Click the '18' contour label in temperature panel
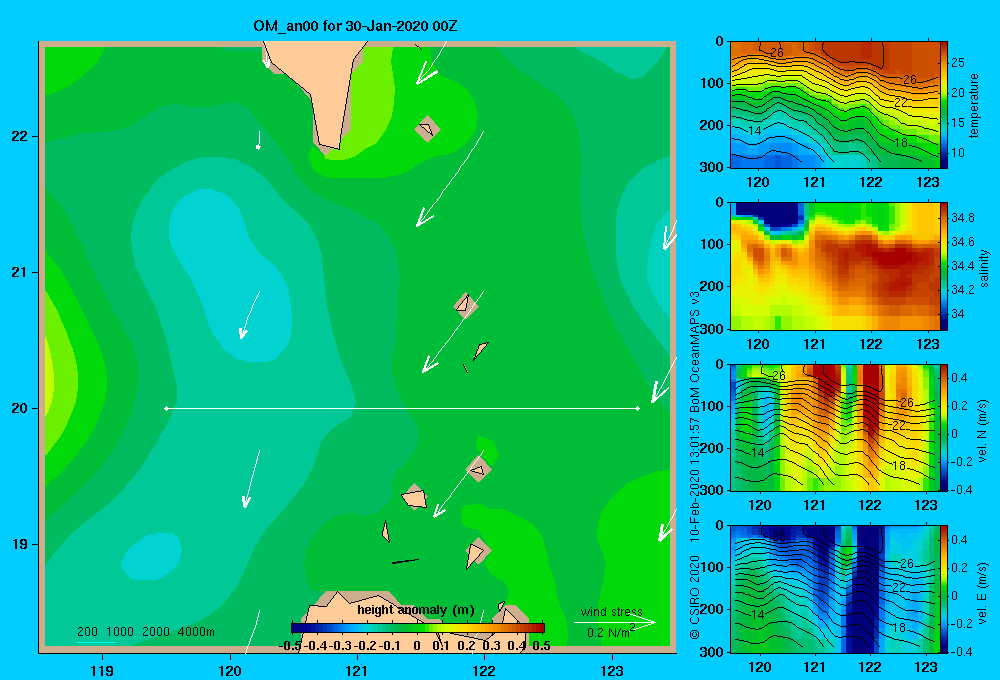 click(x=901, y=142)
